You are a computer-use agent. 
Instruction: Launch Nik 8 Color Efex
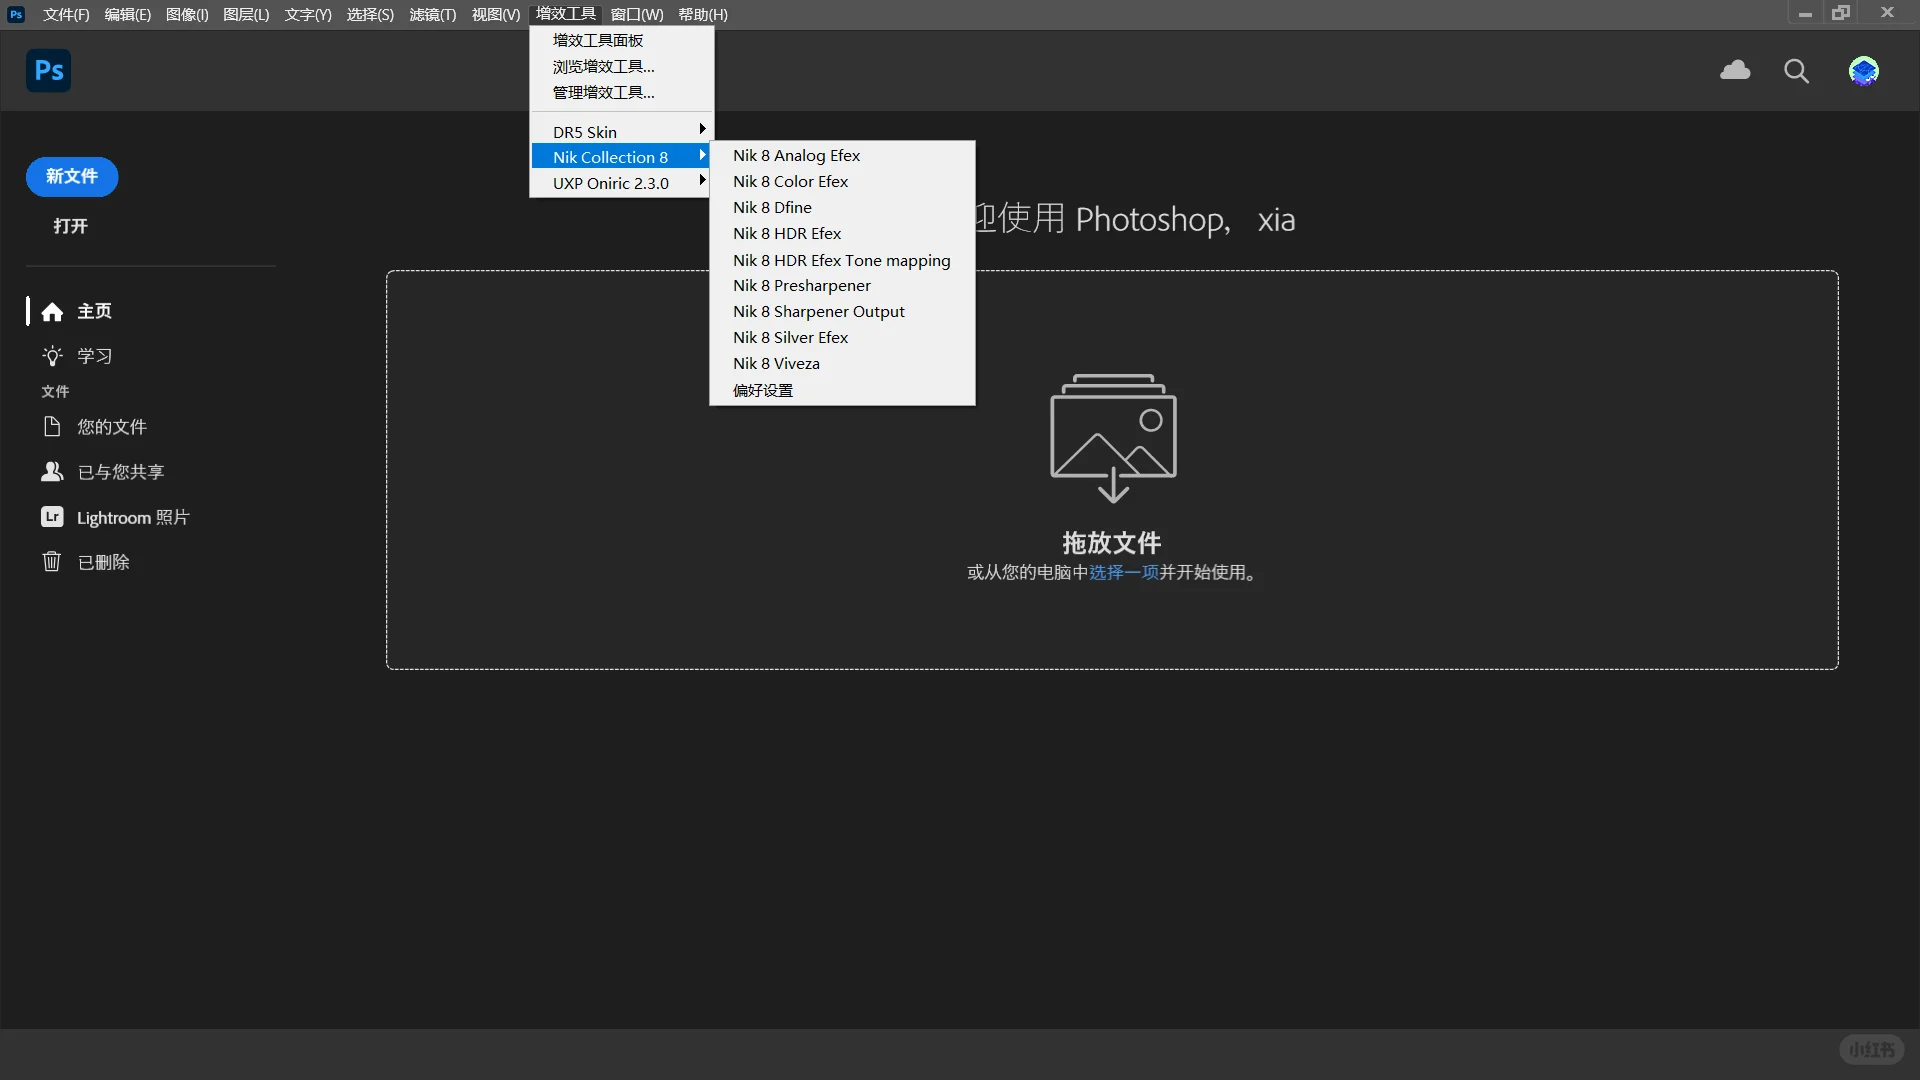tap(790, 181)
